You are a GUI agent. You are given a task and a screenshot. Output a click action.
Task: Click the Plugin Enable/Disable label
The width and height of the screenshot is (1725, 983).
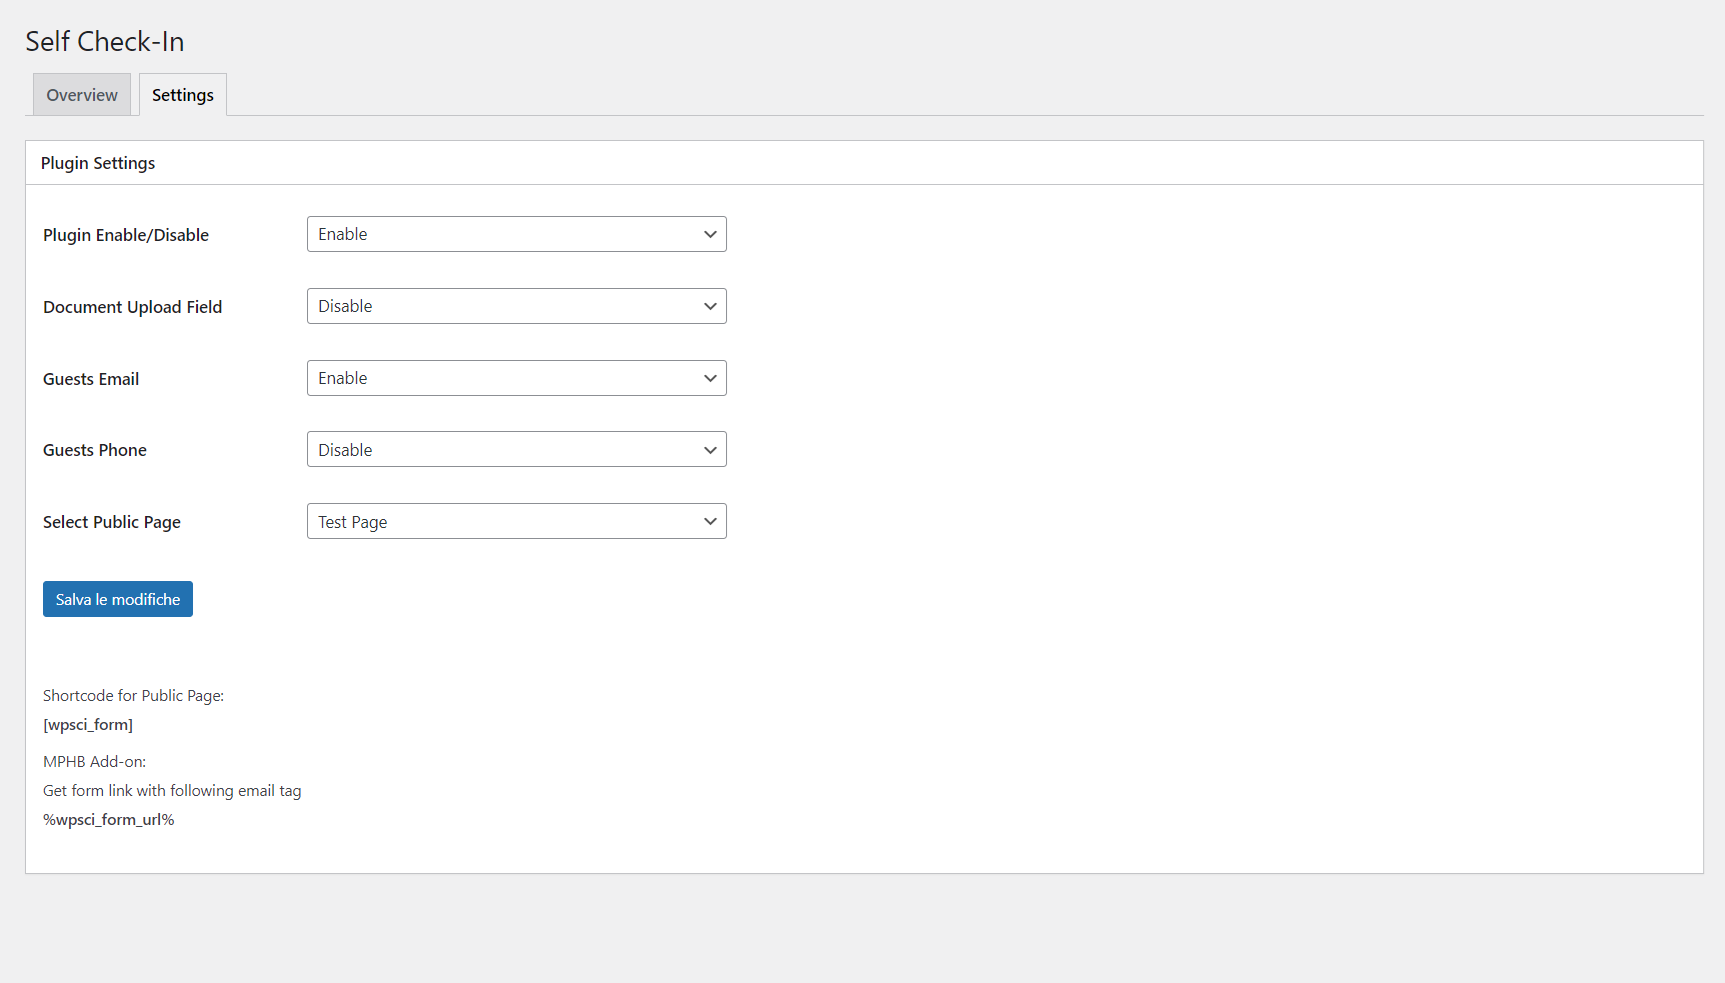click(126, 235)
